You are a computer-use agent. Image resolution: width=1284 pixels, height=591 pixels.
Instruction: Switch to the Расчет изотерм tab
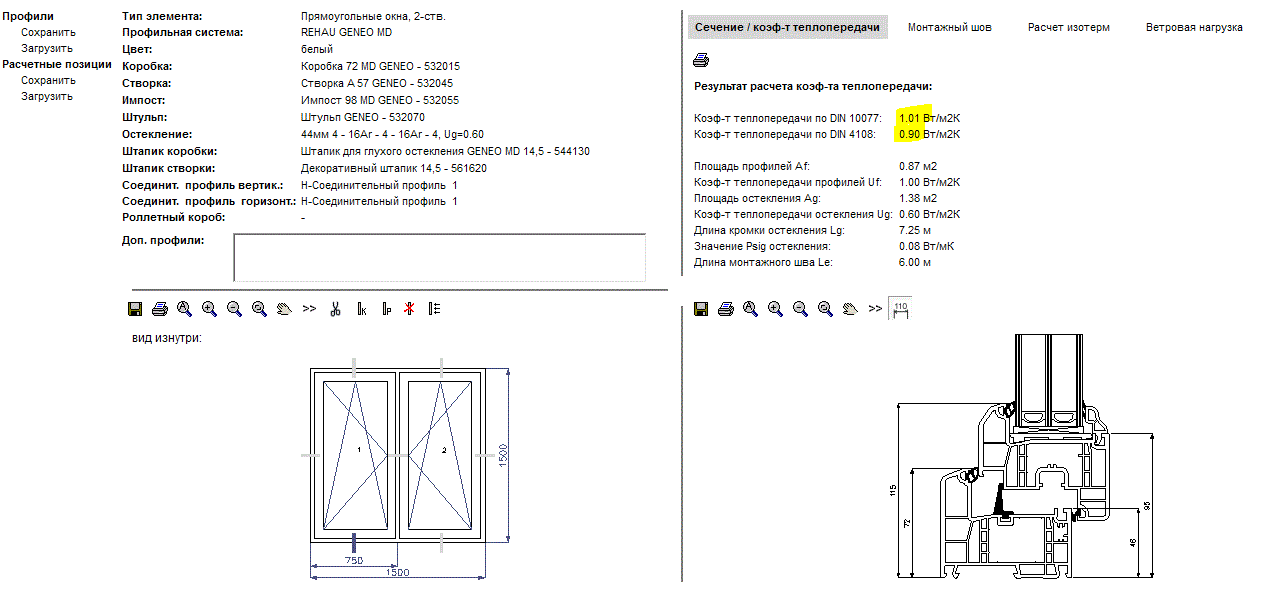[x=1069, y=27]
